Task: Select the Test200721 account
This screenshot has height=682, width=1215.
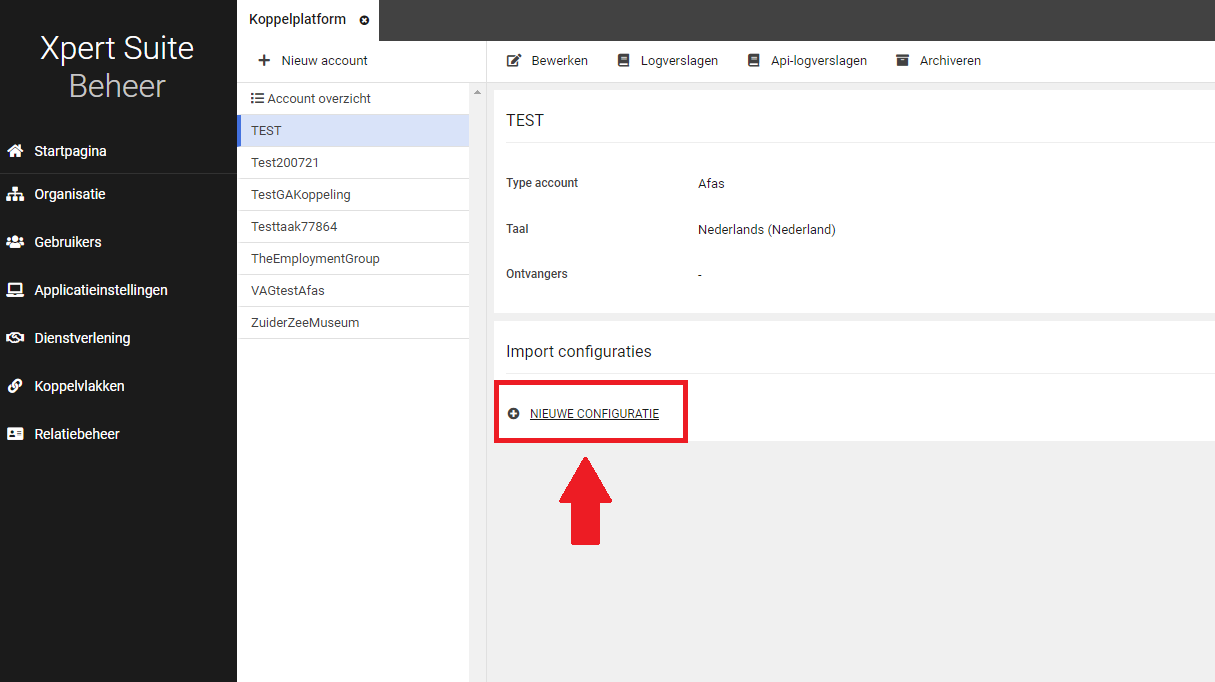Action: [285, 163]
